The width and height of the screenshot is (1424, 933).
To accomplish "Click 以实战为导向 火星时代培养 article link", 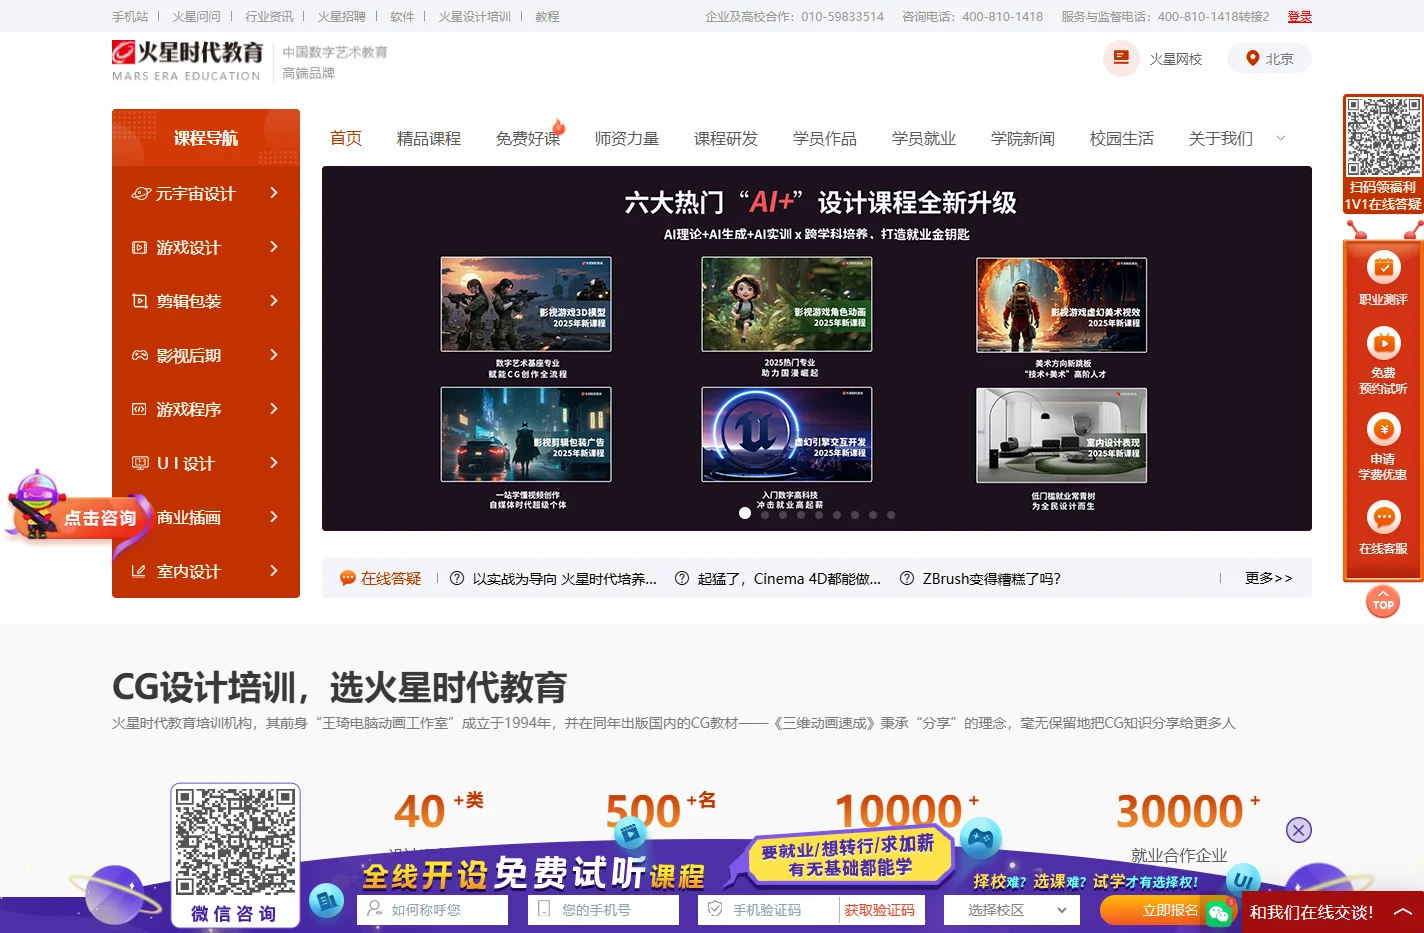I will click(565, 578).
